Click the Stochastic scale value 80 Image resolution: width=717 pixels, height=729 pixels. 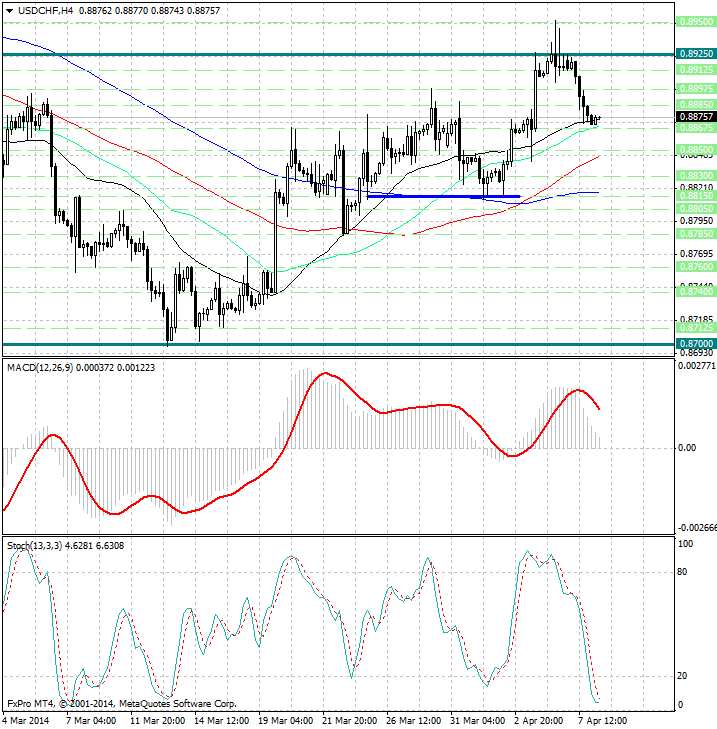pyautogui.click(x=684, y=572)
